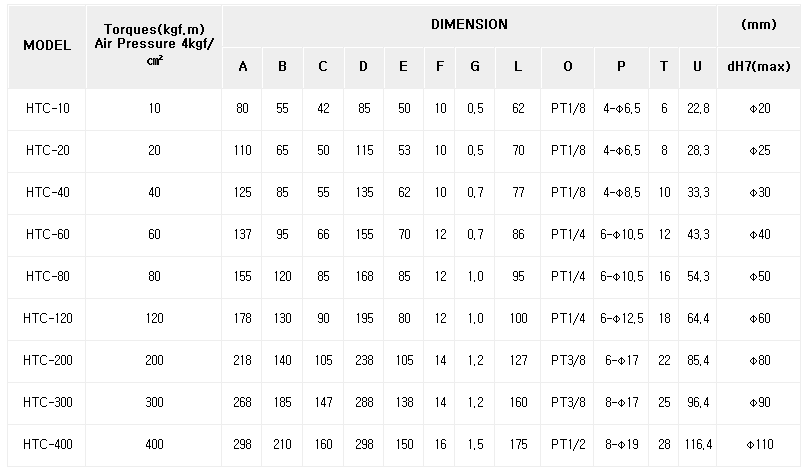Click the column A header
The width and height of the screenshot is (809, 473).
point(242,67)
